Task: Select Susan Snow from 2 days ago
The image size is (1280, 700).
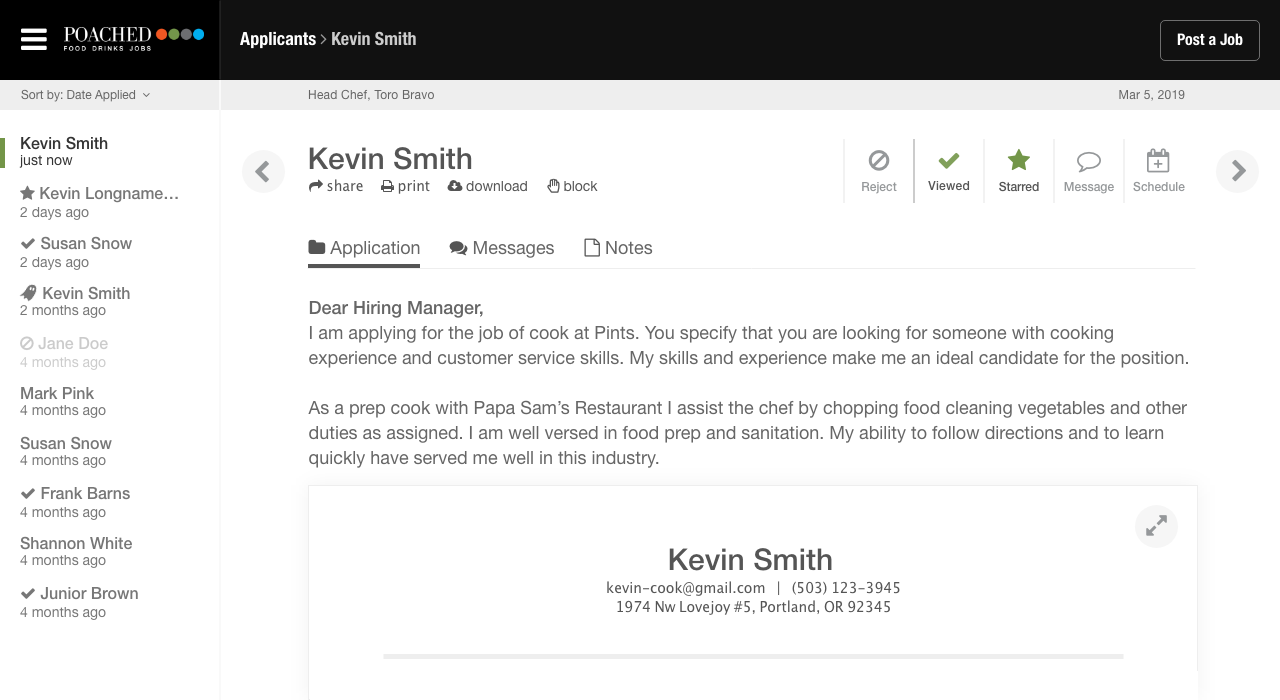Action: coord(76,252)
